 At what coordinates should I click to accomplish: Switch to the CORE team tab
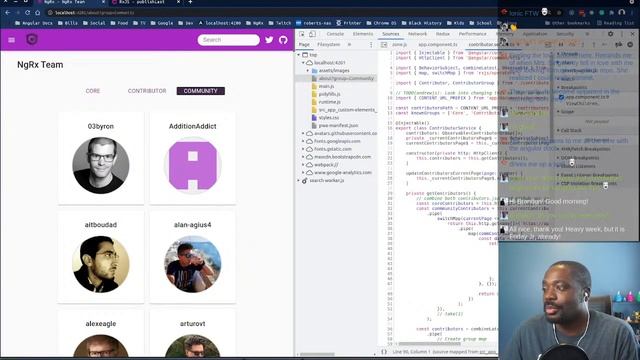[93, 91]
